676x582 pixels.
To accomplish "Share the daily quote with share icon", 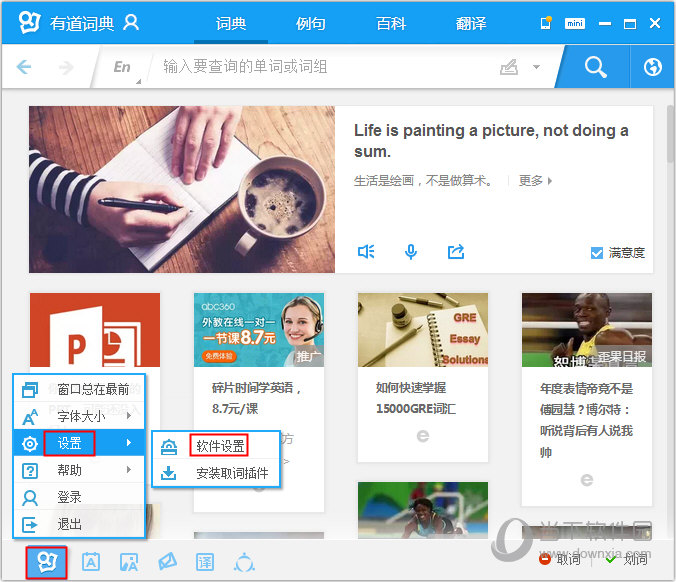I will coord(456,252).
